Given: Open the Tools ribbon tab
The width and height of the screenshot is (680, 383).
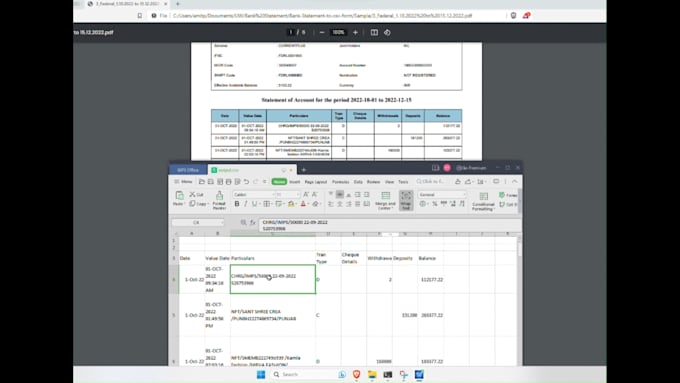Looking at the screenshot, I should [403, 182].
